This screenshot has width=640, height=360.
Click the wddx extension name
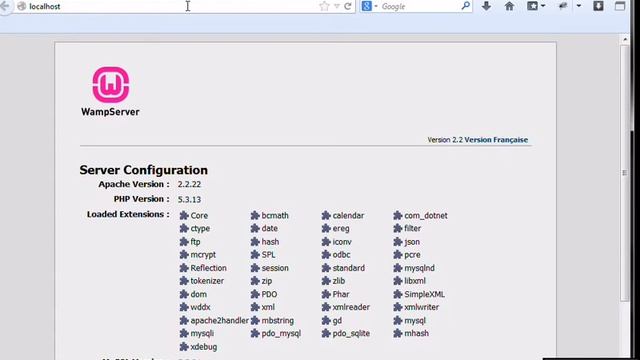coord(200,307)
